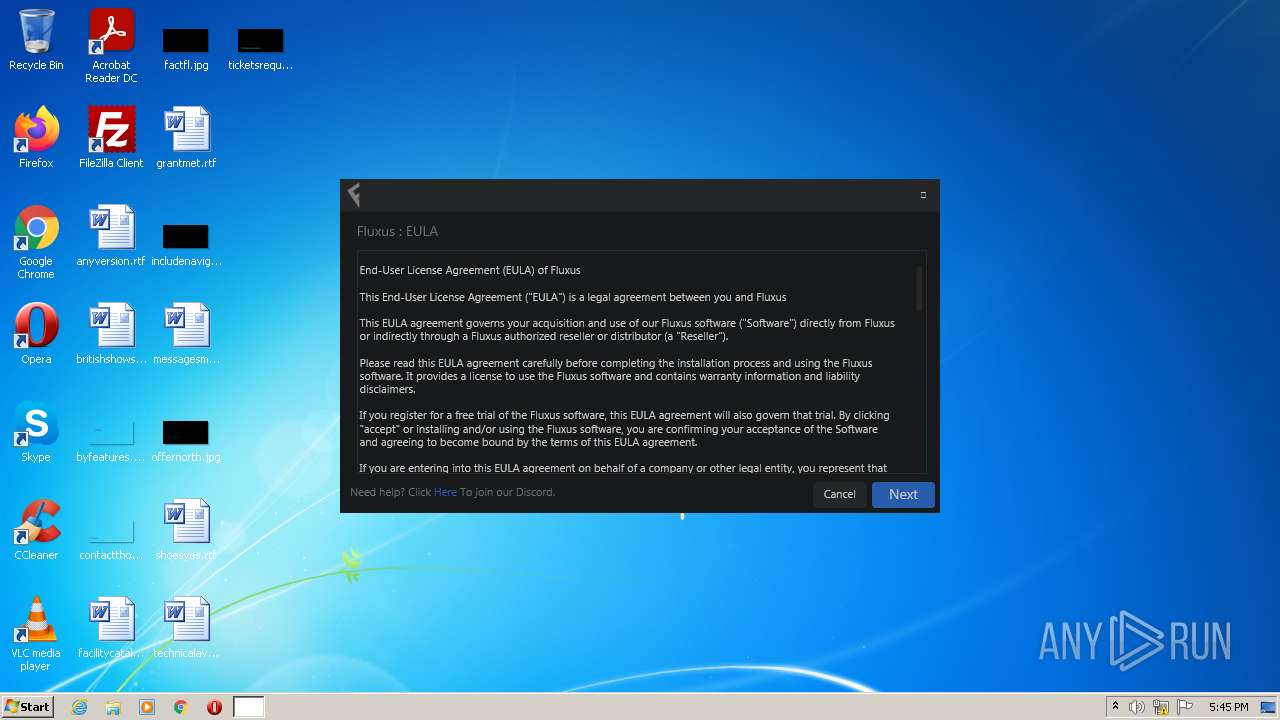Select the grantmet.rtf document
Screen dimensions: 1280x720
186,138
